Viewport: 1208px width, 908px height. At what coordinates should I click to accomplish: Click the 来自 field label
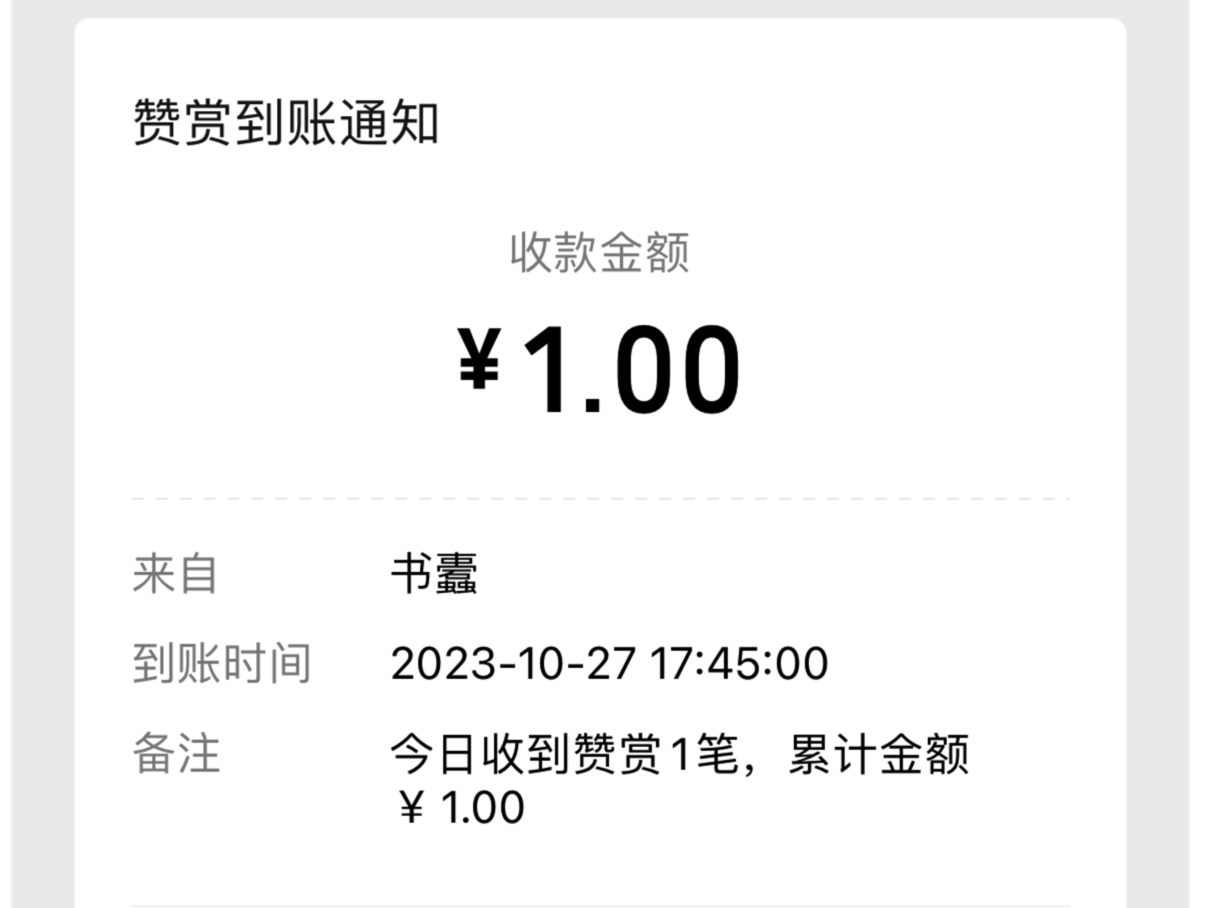tap(175, 574)
